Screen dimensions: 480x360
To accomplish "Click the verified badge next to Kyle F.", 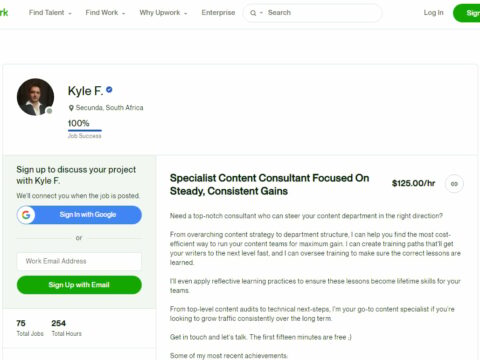I will (x=109, y=90).
